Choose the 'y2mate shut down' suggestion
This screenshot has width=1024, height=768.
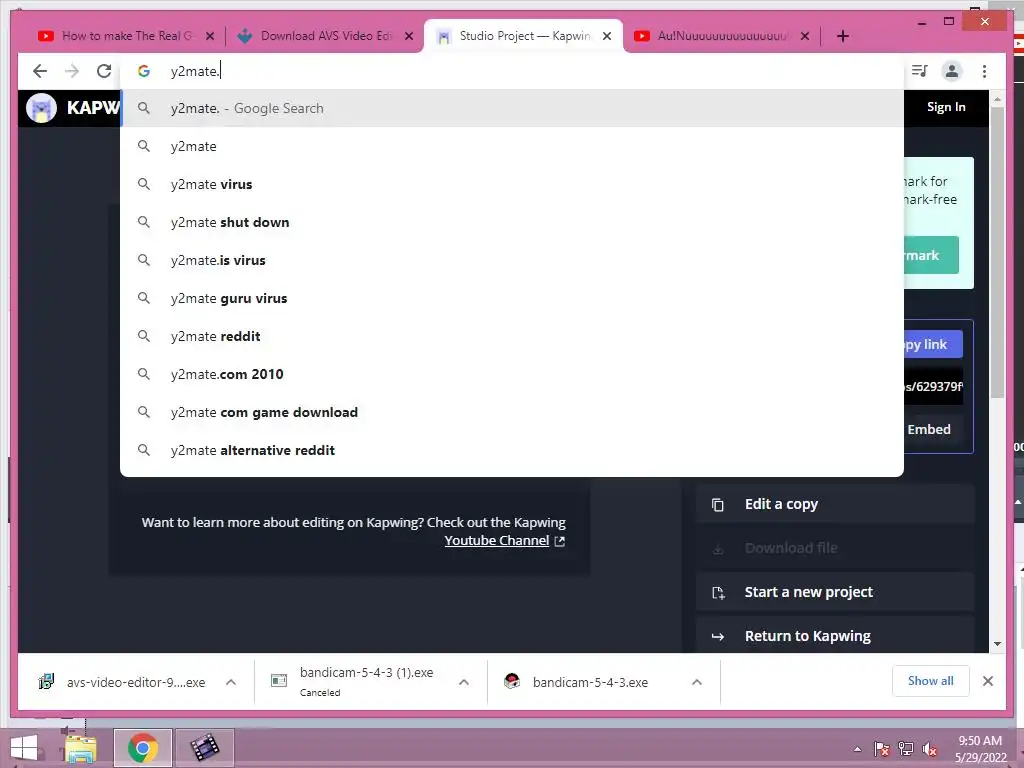tap(512, 222)
